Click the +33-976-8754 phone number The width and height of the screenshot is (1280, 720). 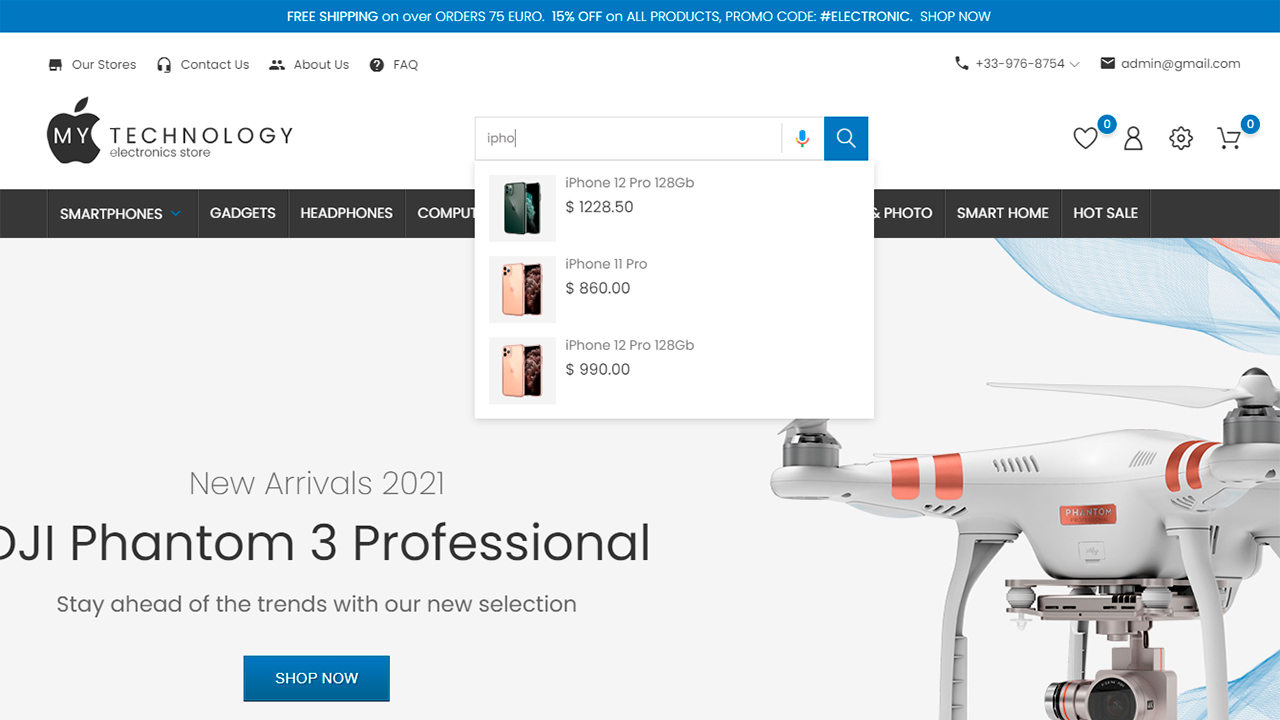(x=1020, y=63)
